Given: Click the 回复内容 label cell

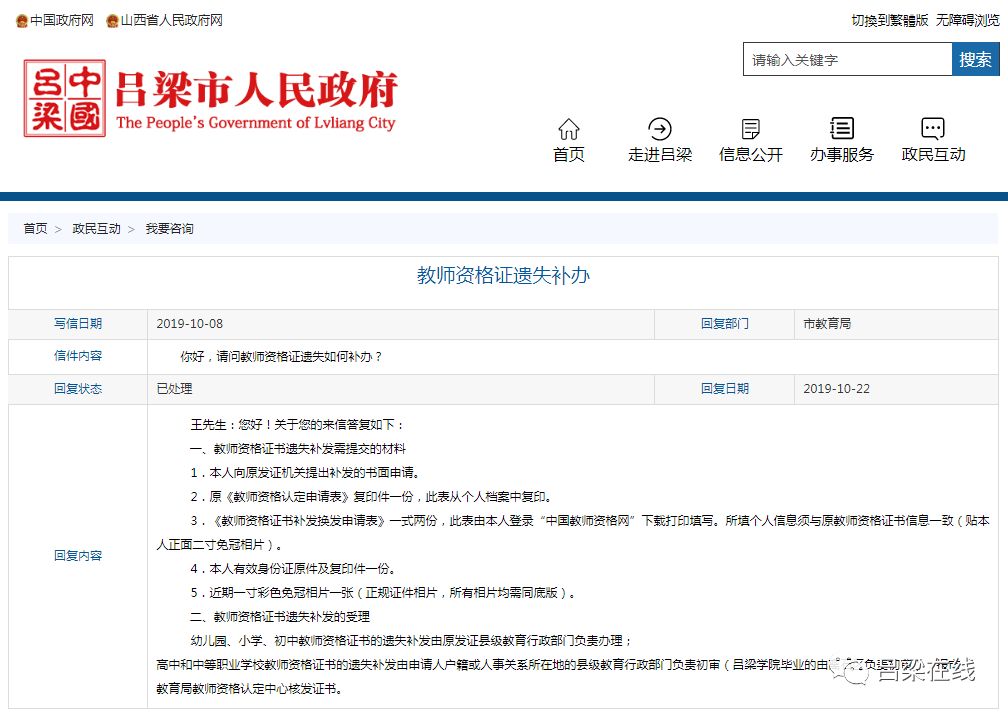Looking at the screenshot, I should [78, 556].
